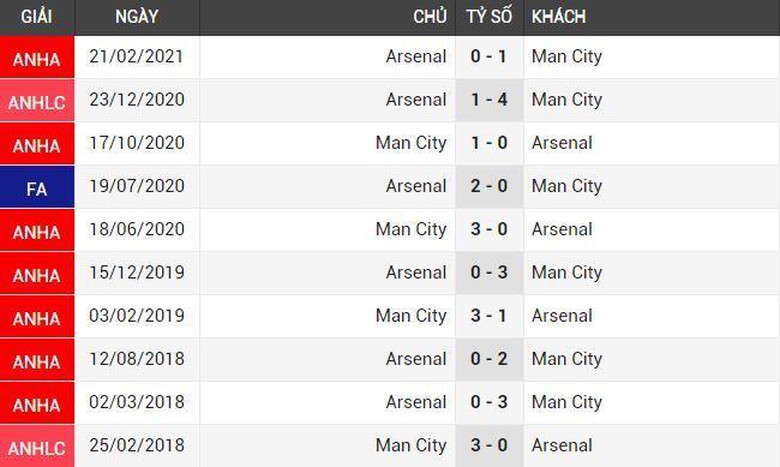Click the 0 - 1 score
The height and width of the screenshot is (467, 780).
[489, 57]
